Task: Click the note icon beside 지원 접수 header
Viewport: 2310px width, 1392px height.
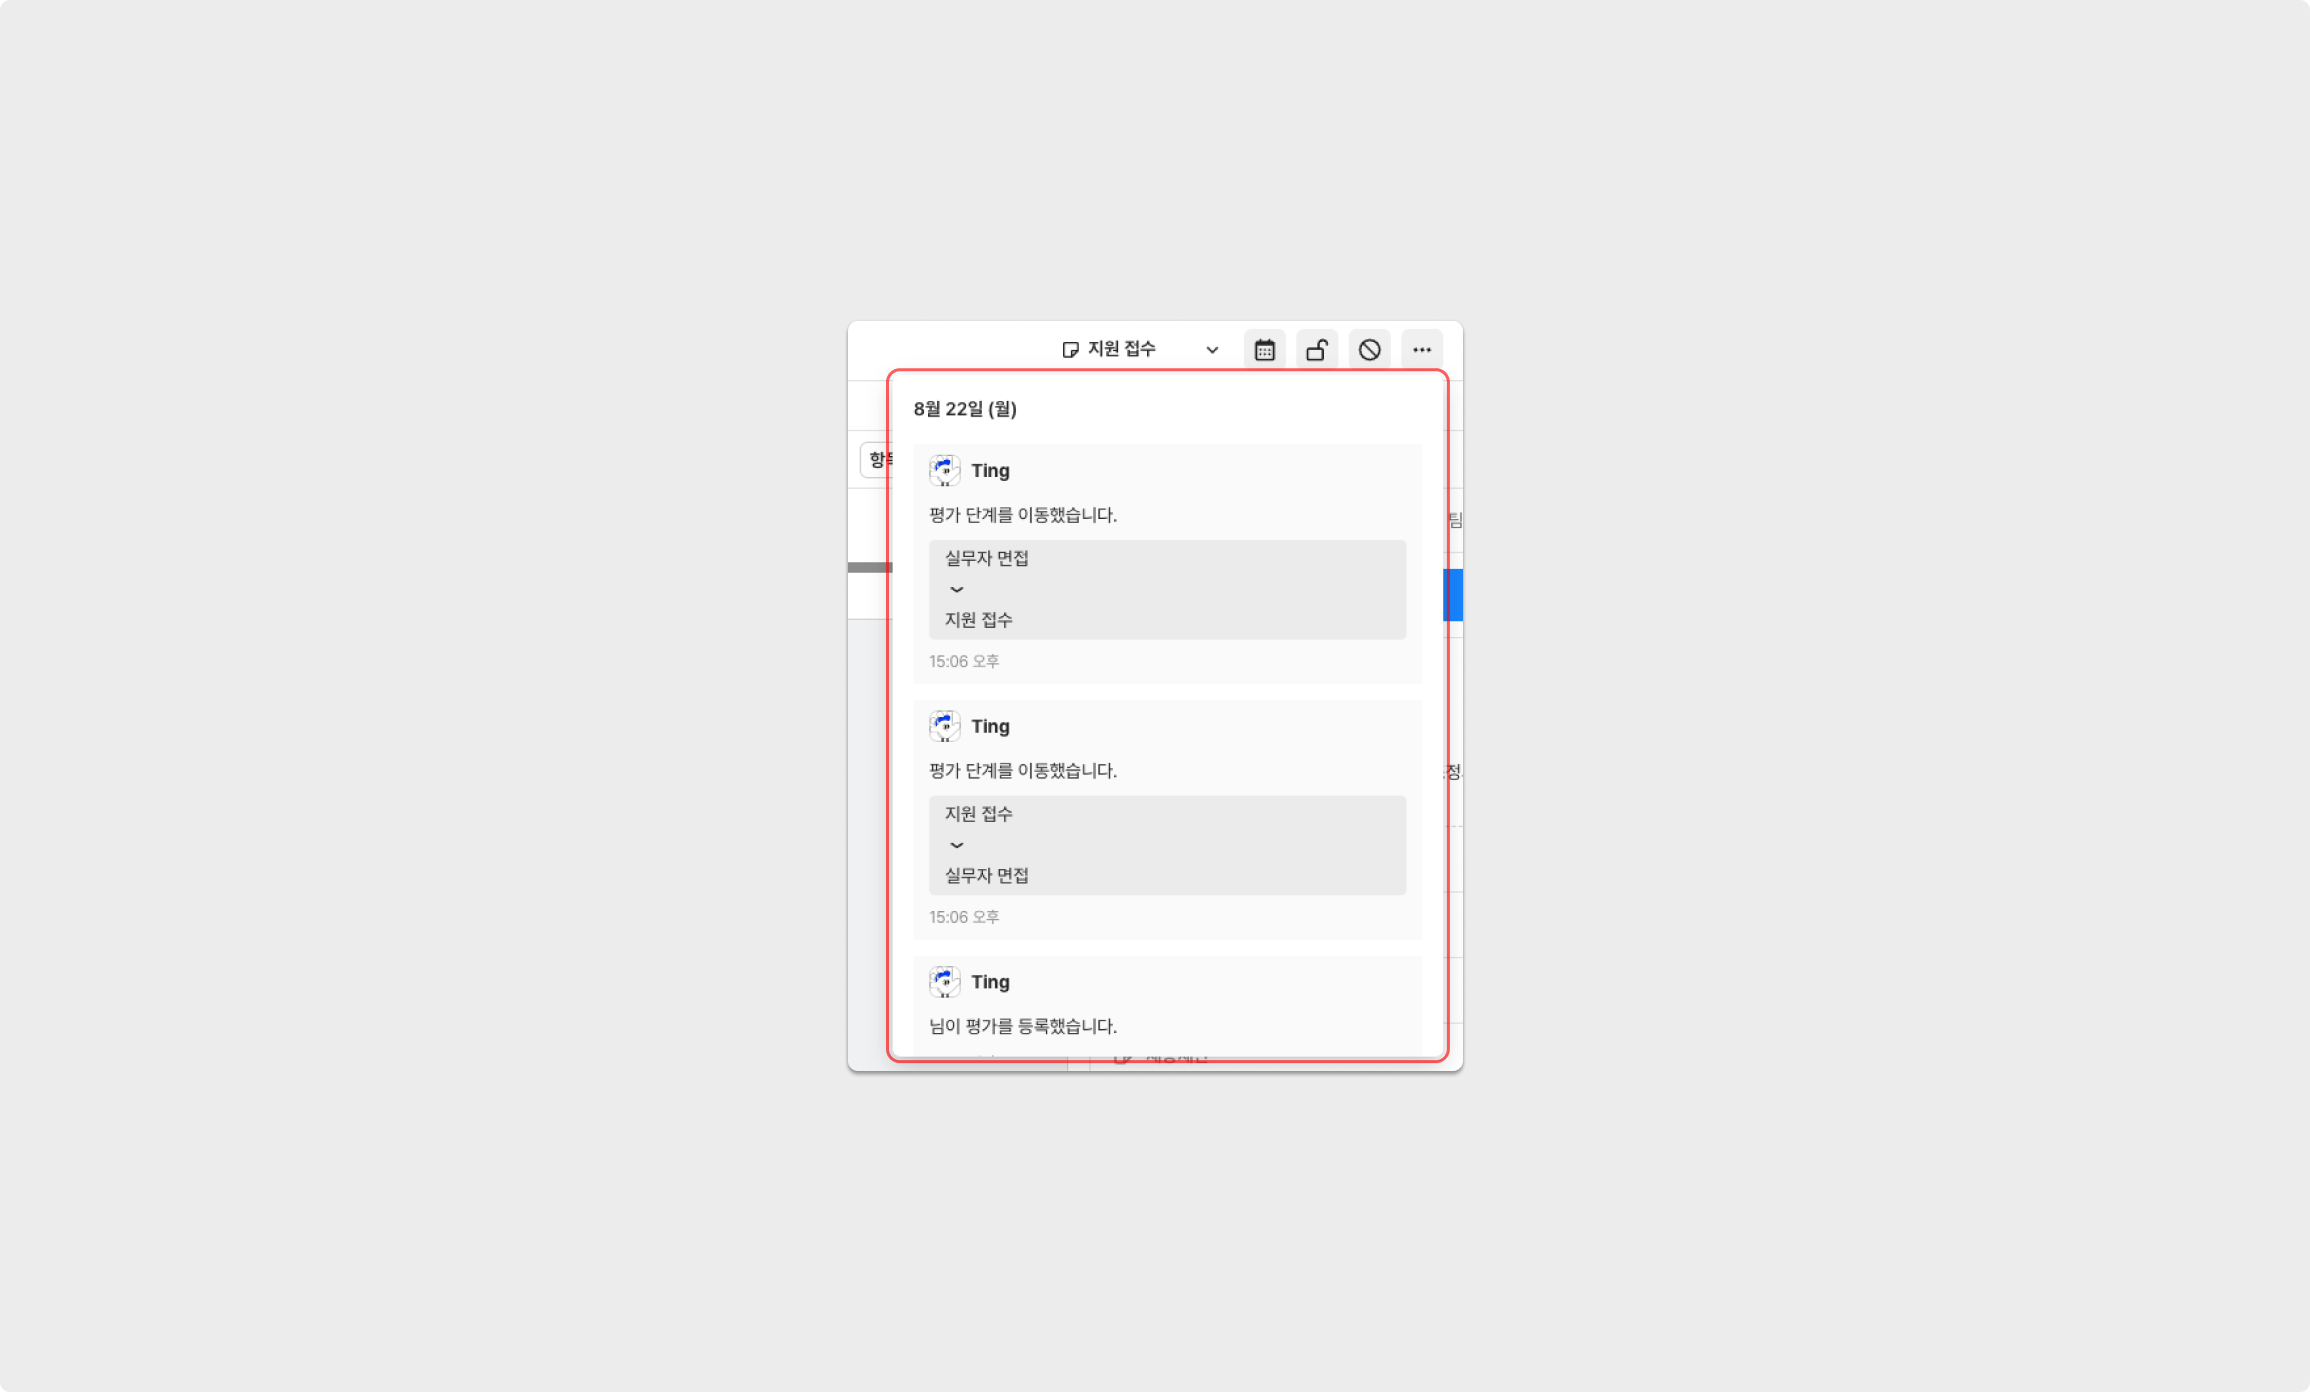Action: pos(1070,350)
